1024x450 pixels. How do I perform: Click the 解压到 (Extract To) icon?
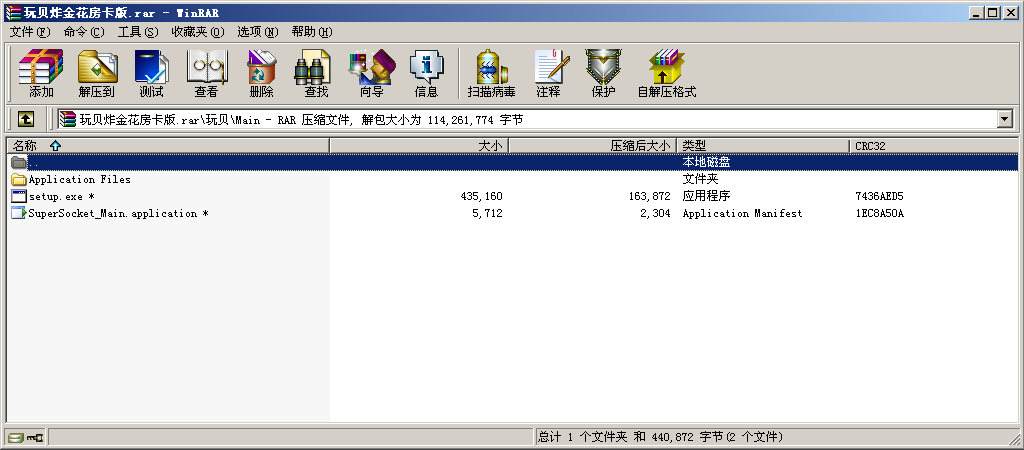click(x=97, y=73)
